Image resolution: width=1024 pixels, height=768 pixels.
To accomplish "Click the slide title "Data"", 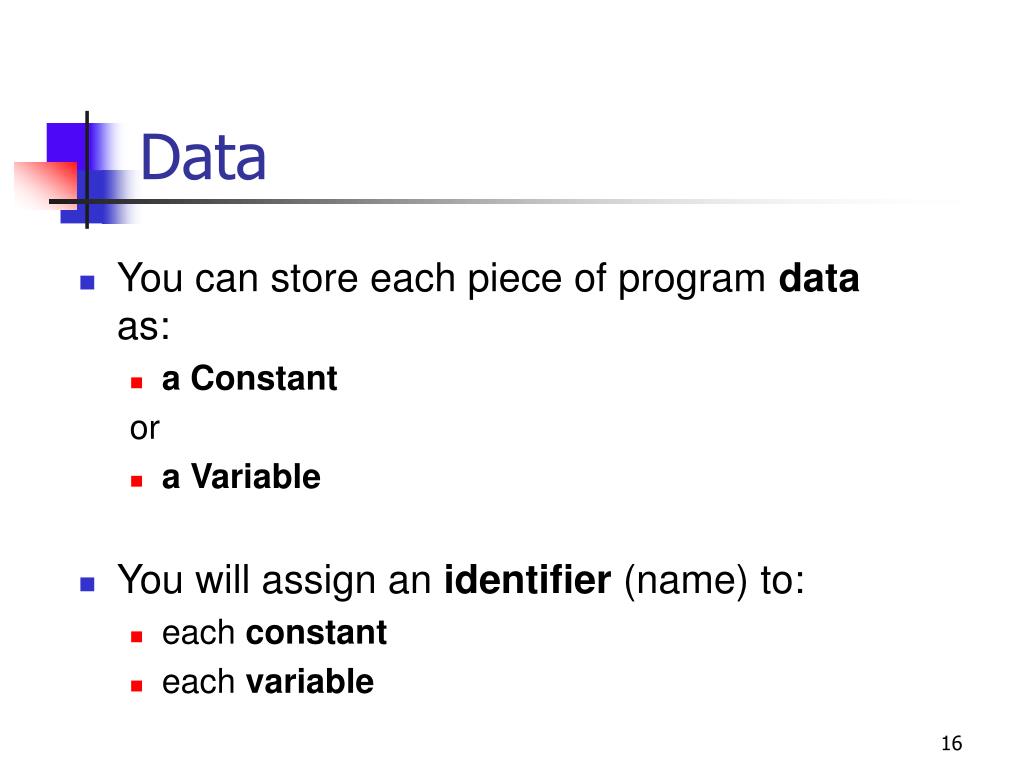I will 203,157.
